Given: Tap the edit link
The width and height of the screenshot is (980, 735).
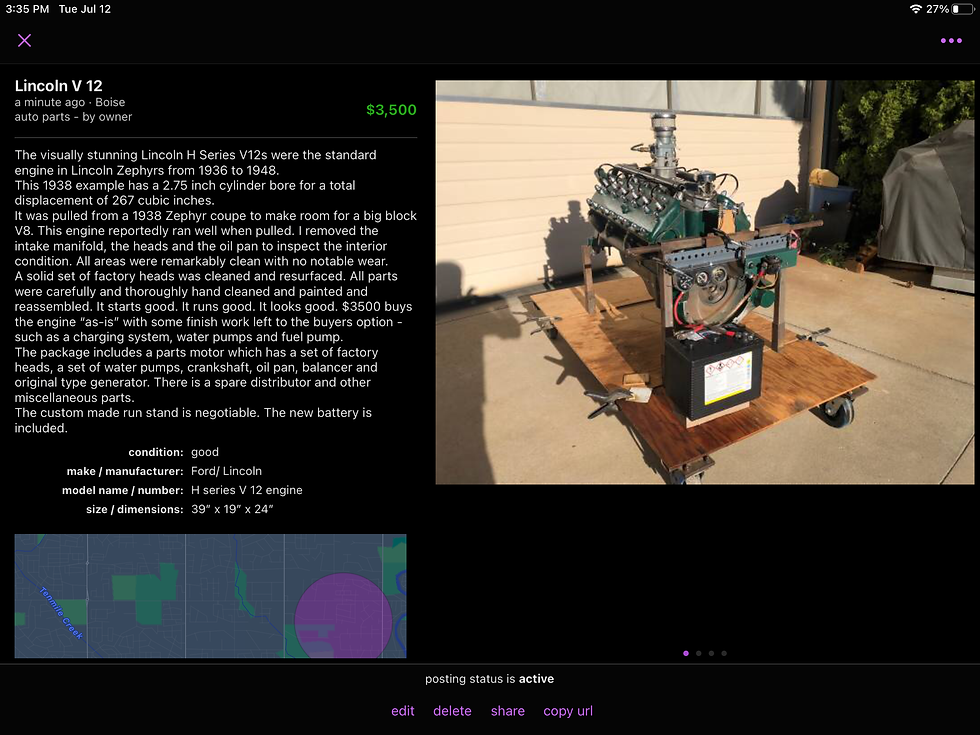Looking at the screenshot, I should click(402, 711).
